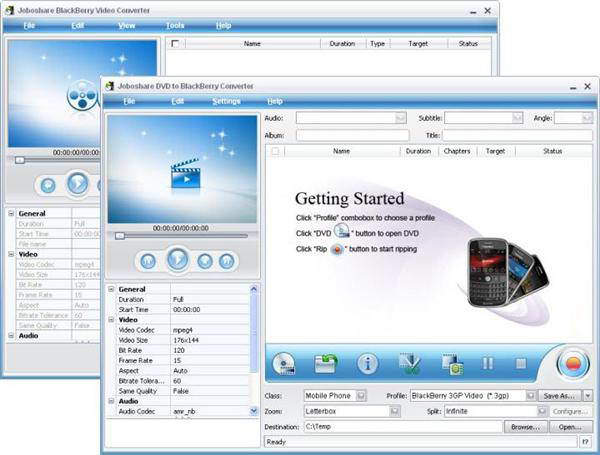Click the folder with green arrow toolbar icon

coord(326,363)
